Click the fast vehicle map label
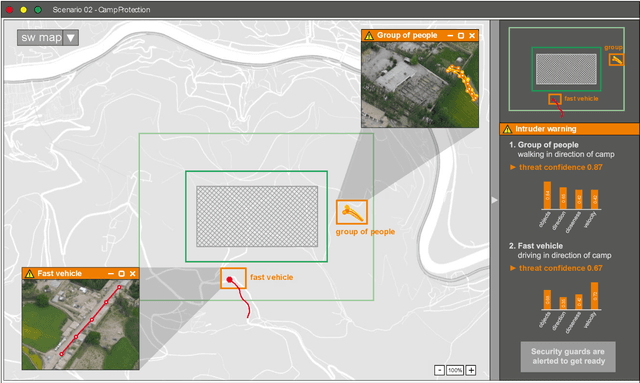This screenshot has height=383, width=640. 271,277
